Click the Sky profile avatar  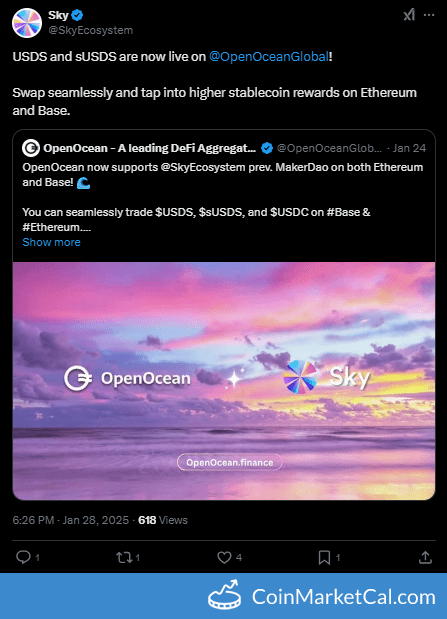pos(27,23)
